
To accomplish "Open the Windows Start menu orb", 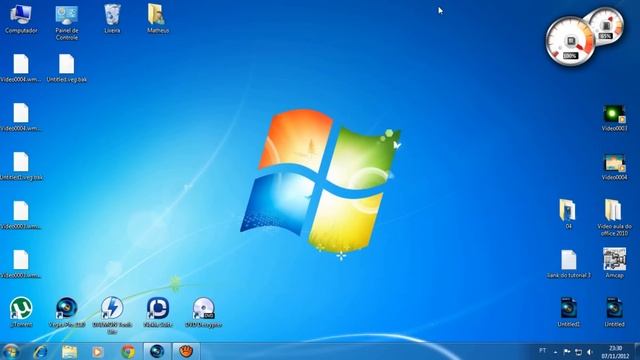I will coord(11,351).
